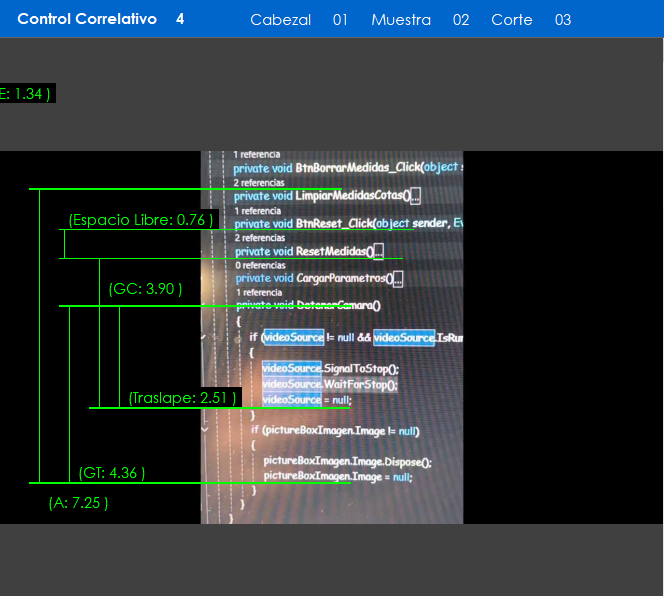Open the Cabezal header item
Image resolution: width=664 pixels, height=596 pixels.
(280, 20)
